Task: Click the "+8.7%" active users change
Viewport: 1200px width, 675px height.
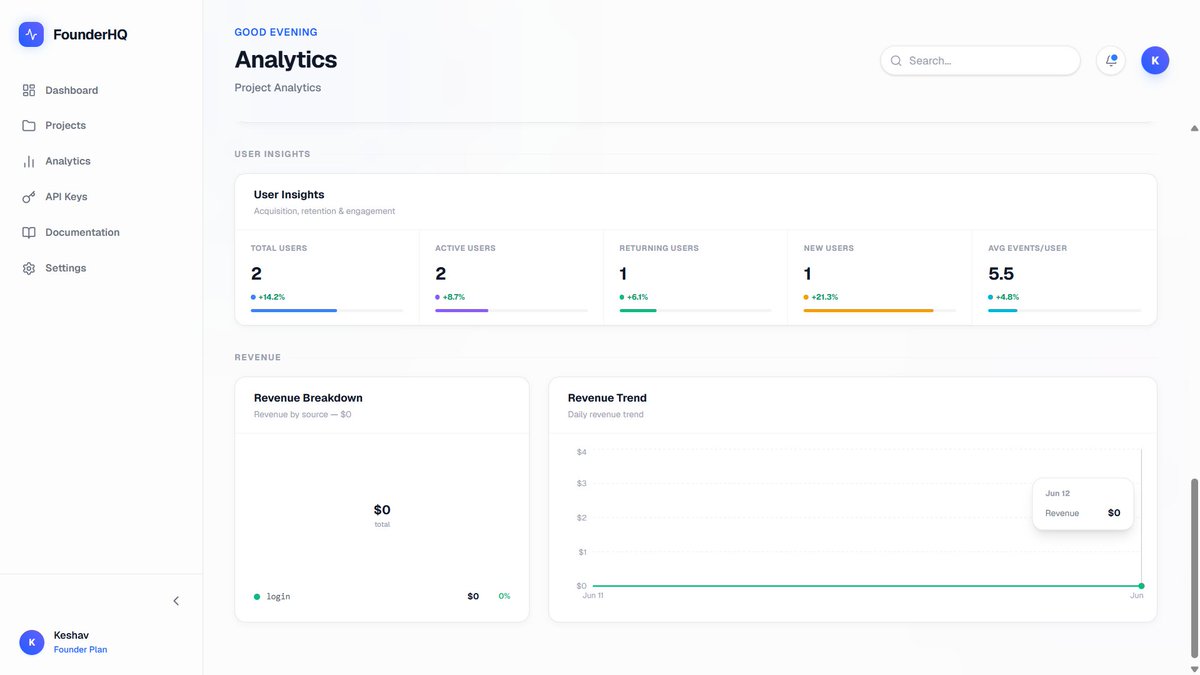Action: coord(454,297)
